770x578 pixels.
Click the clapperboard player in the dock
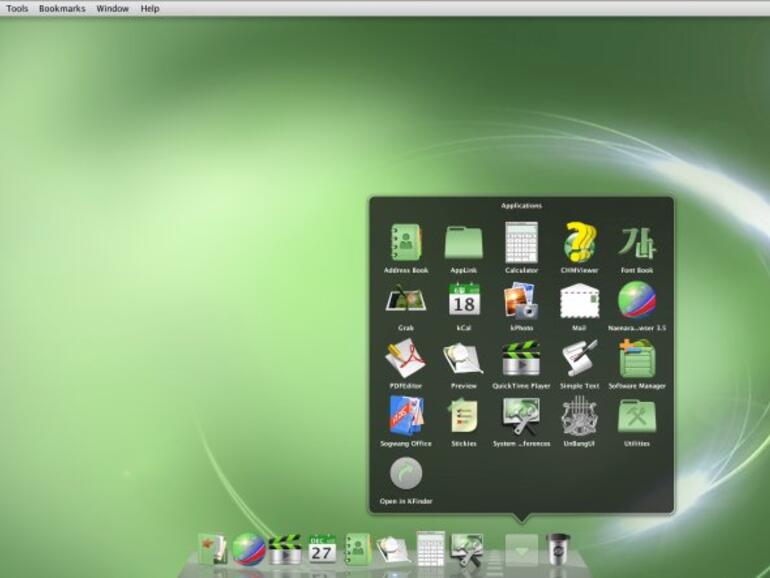point(285,550)
